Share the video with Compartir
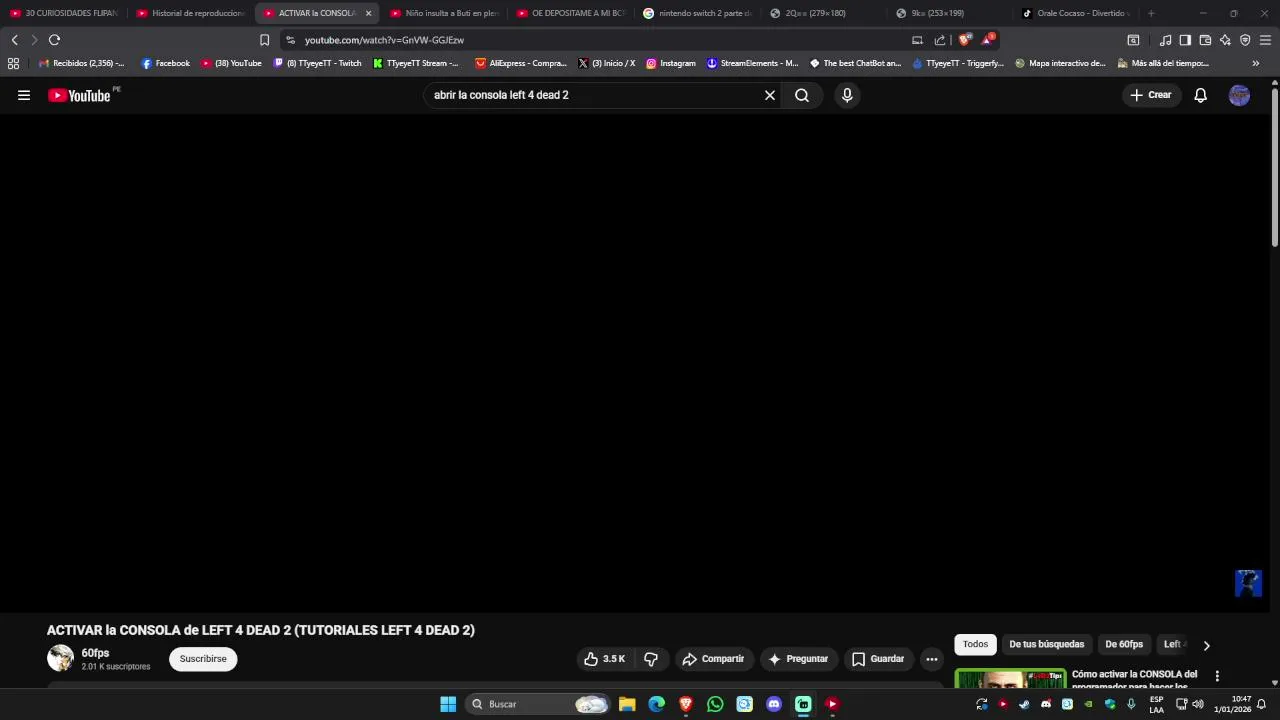The height and width of the screenshot is (720, 1280). (713, 659)
